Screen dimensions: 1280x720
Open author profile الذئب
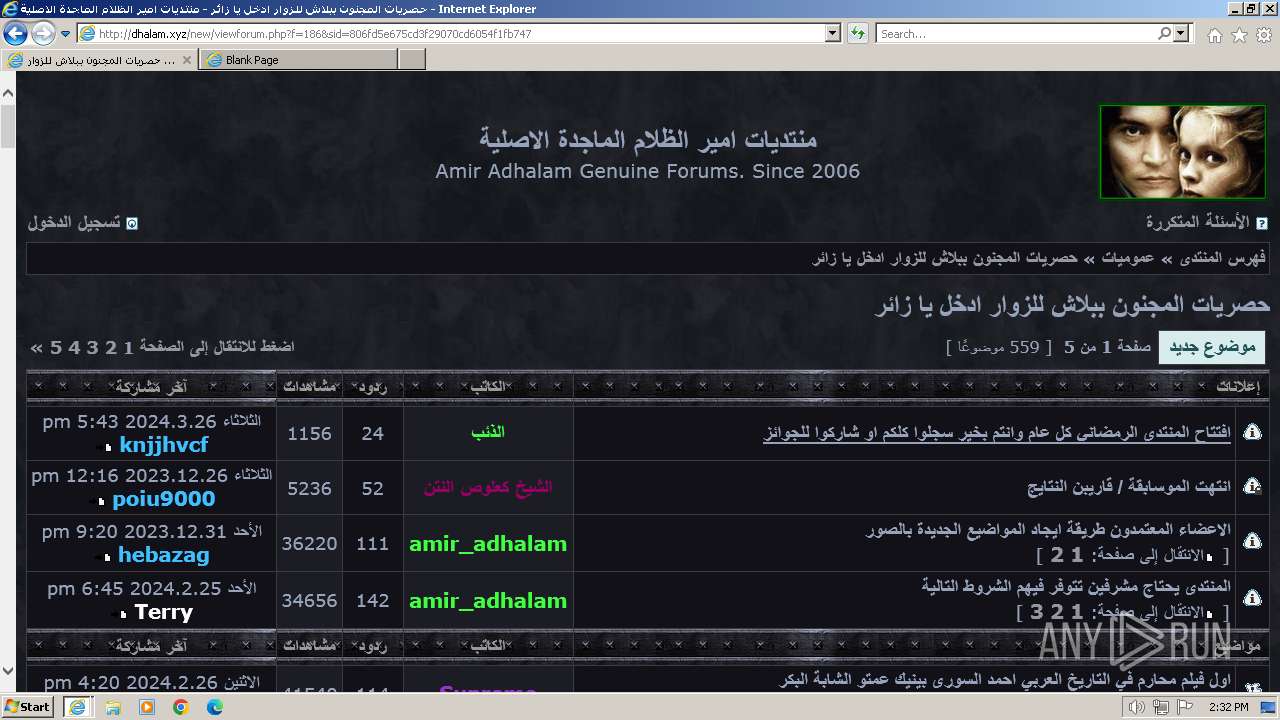point(488,432)
